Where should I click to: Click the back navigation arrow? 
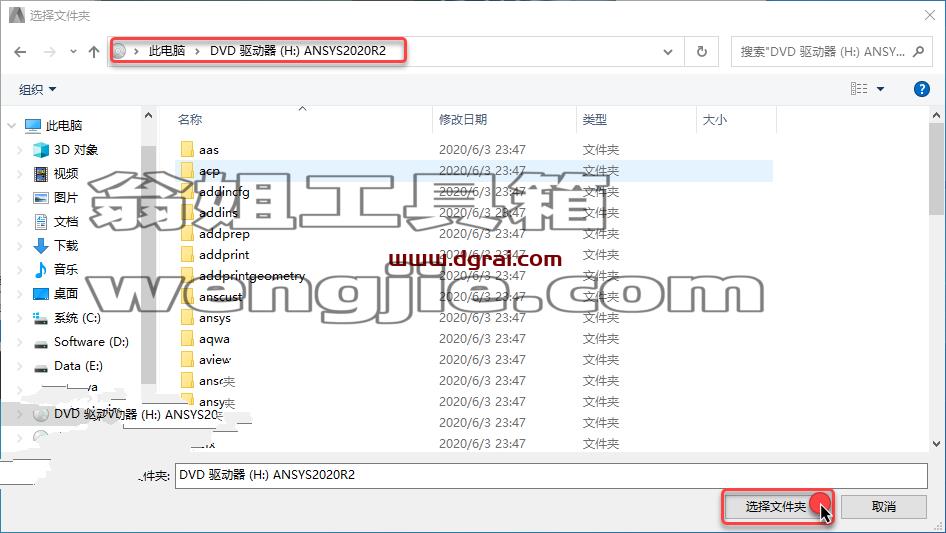[x=20, y=52]
